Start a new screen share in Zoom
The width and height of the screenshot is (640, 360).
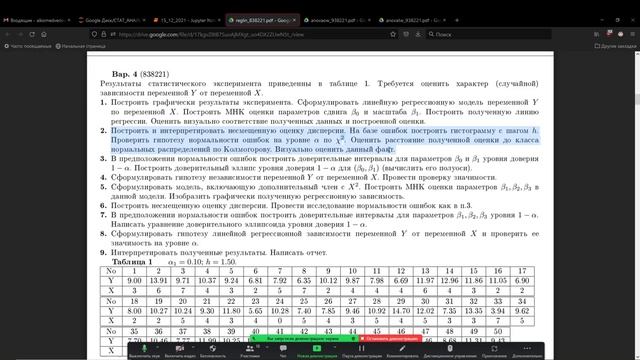click(x=317, y=351)
